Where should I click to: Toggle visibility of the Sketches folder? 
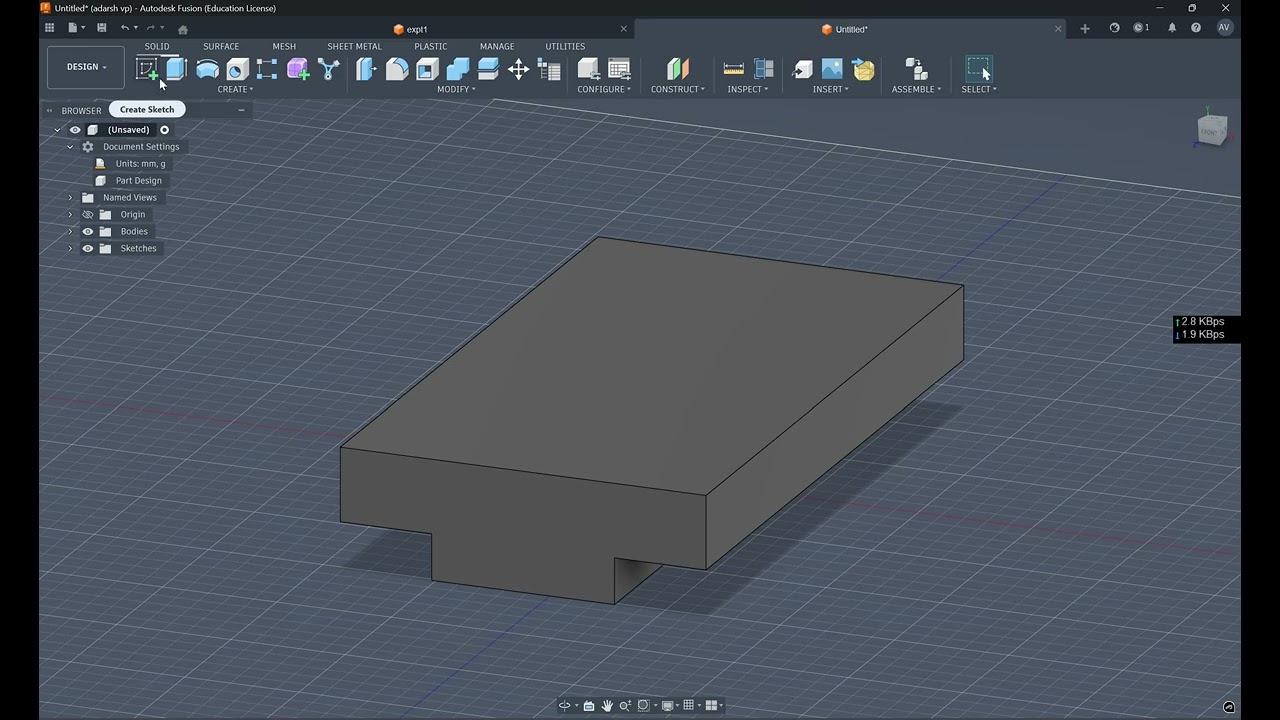click(x=88, y=248)
